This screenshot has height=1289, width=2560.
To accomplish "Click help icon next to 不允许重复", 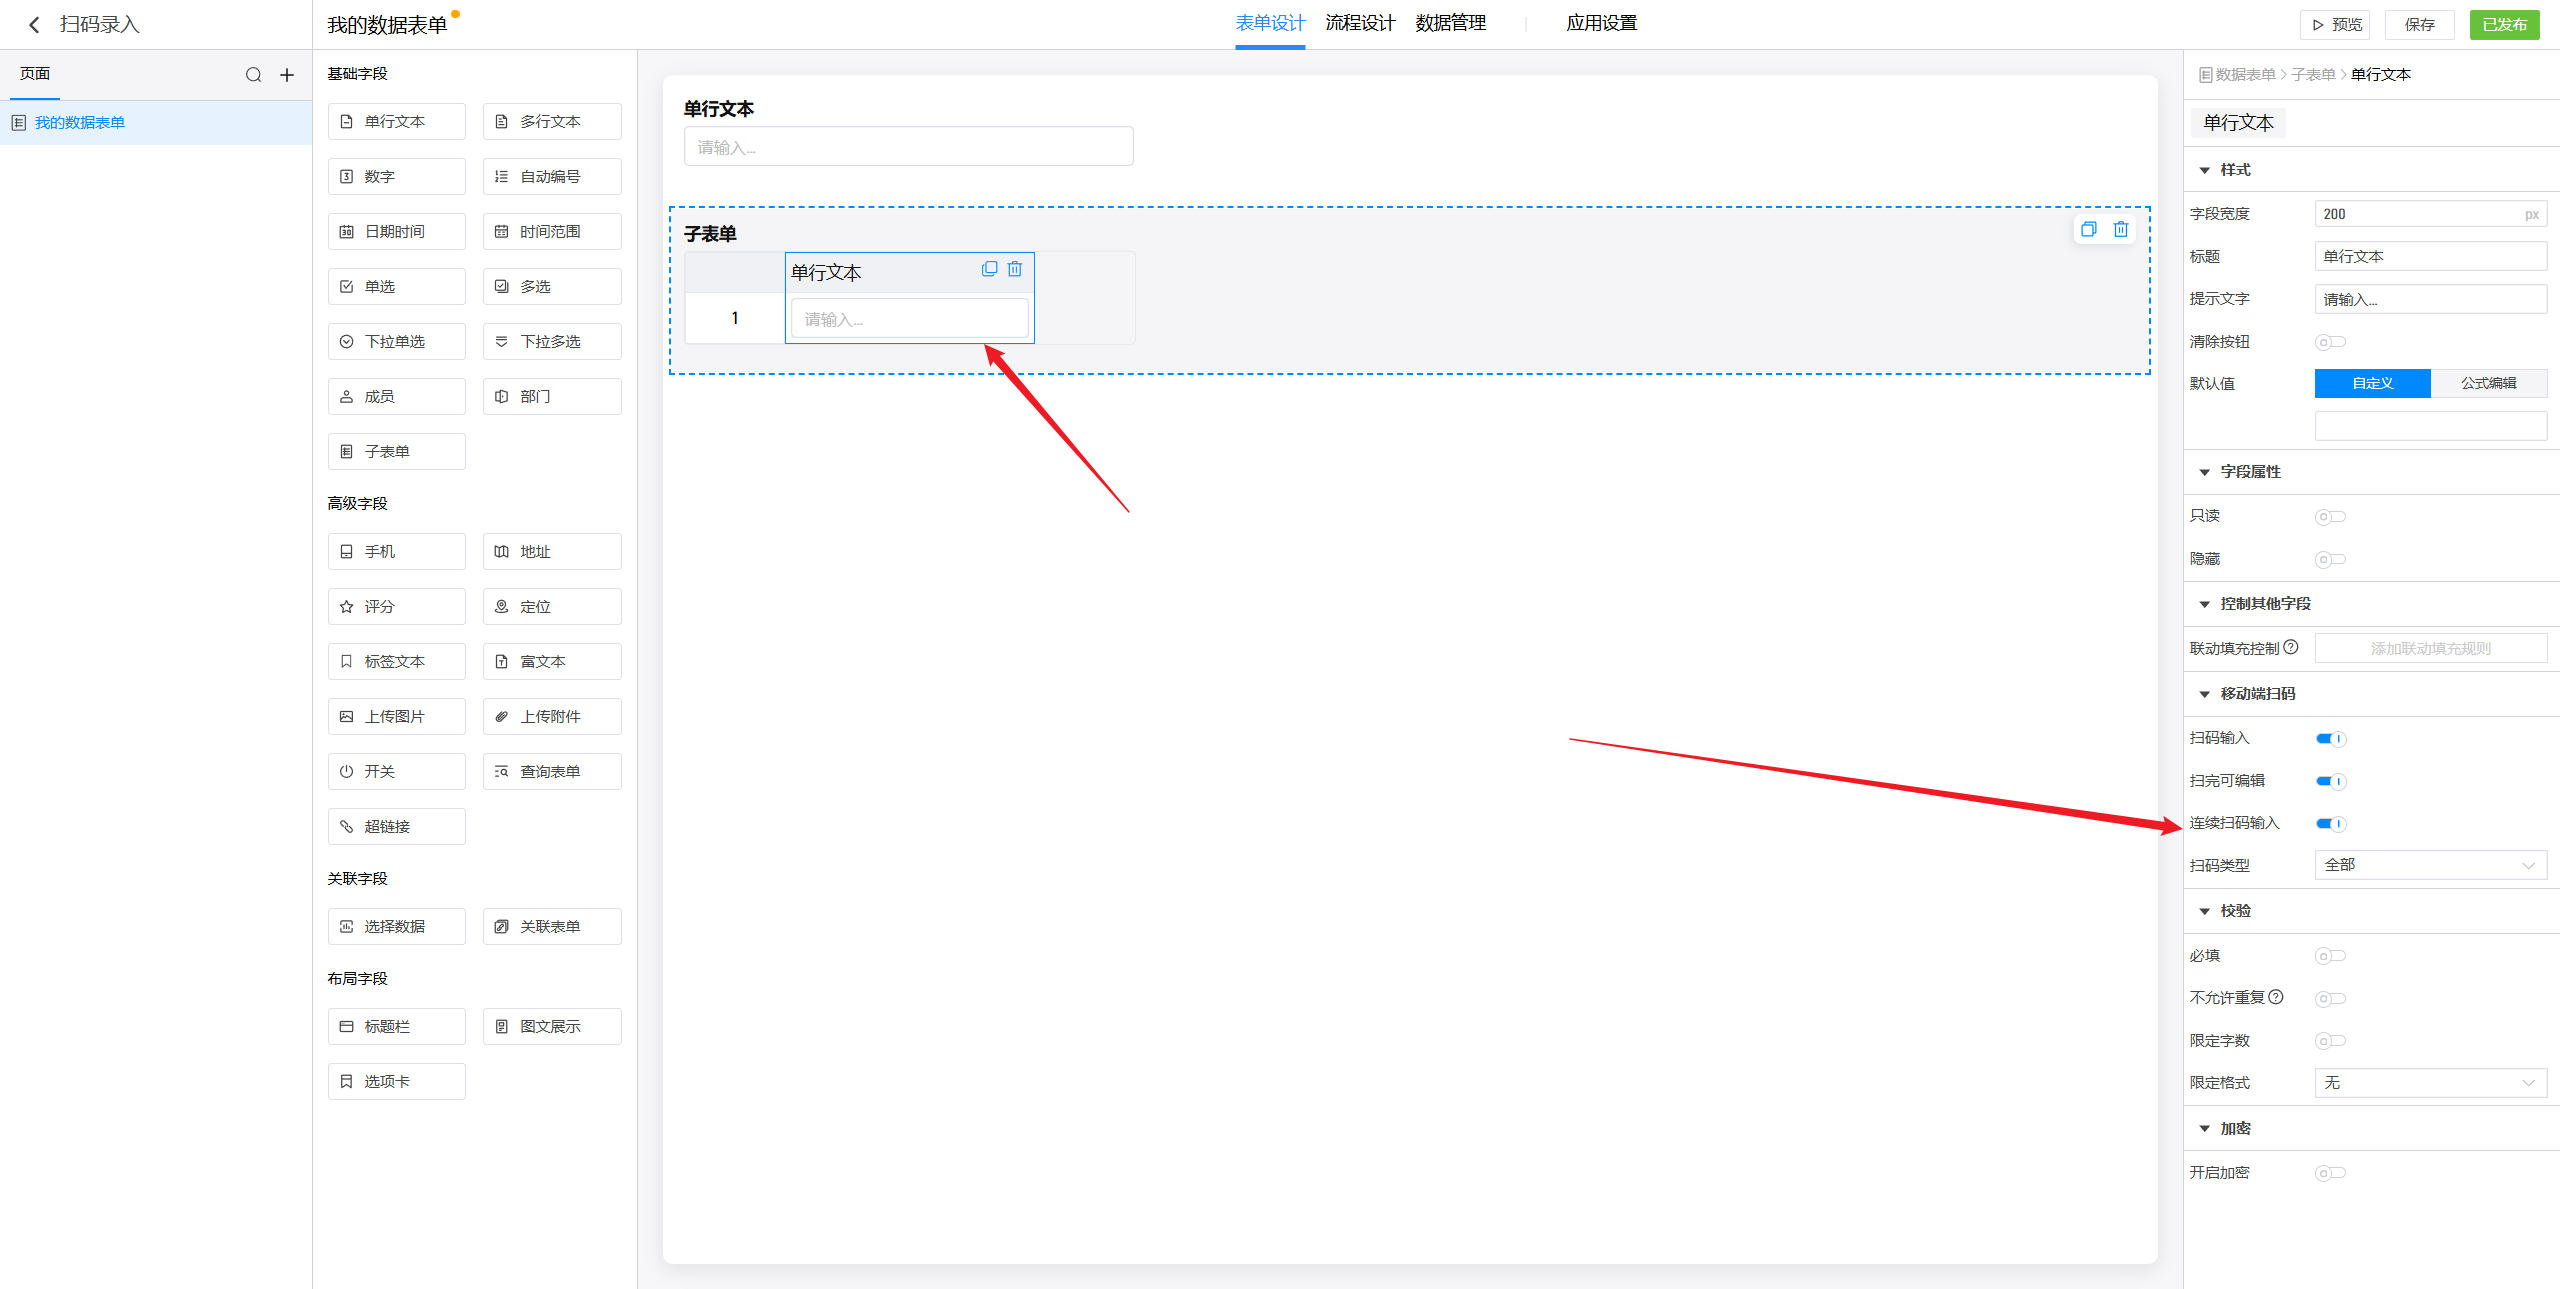I will [x=2276, y=997].
